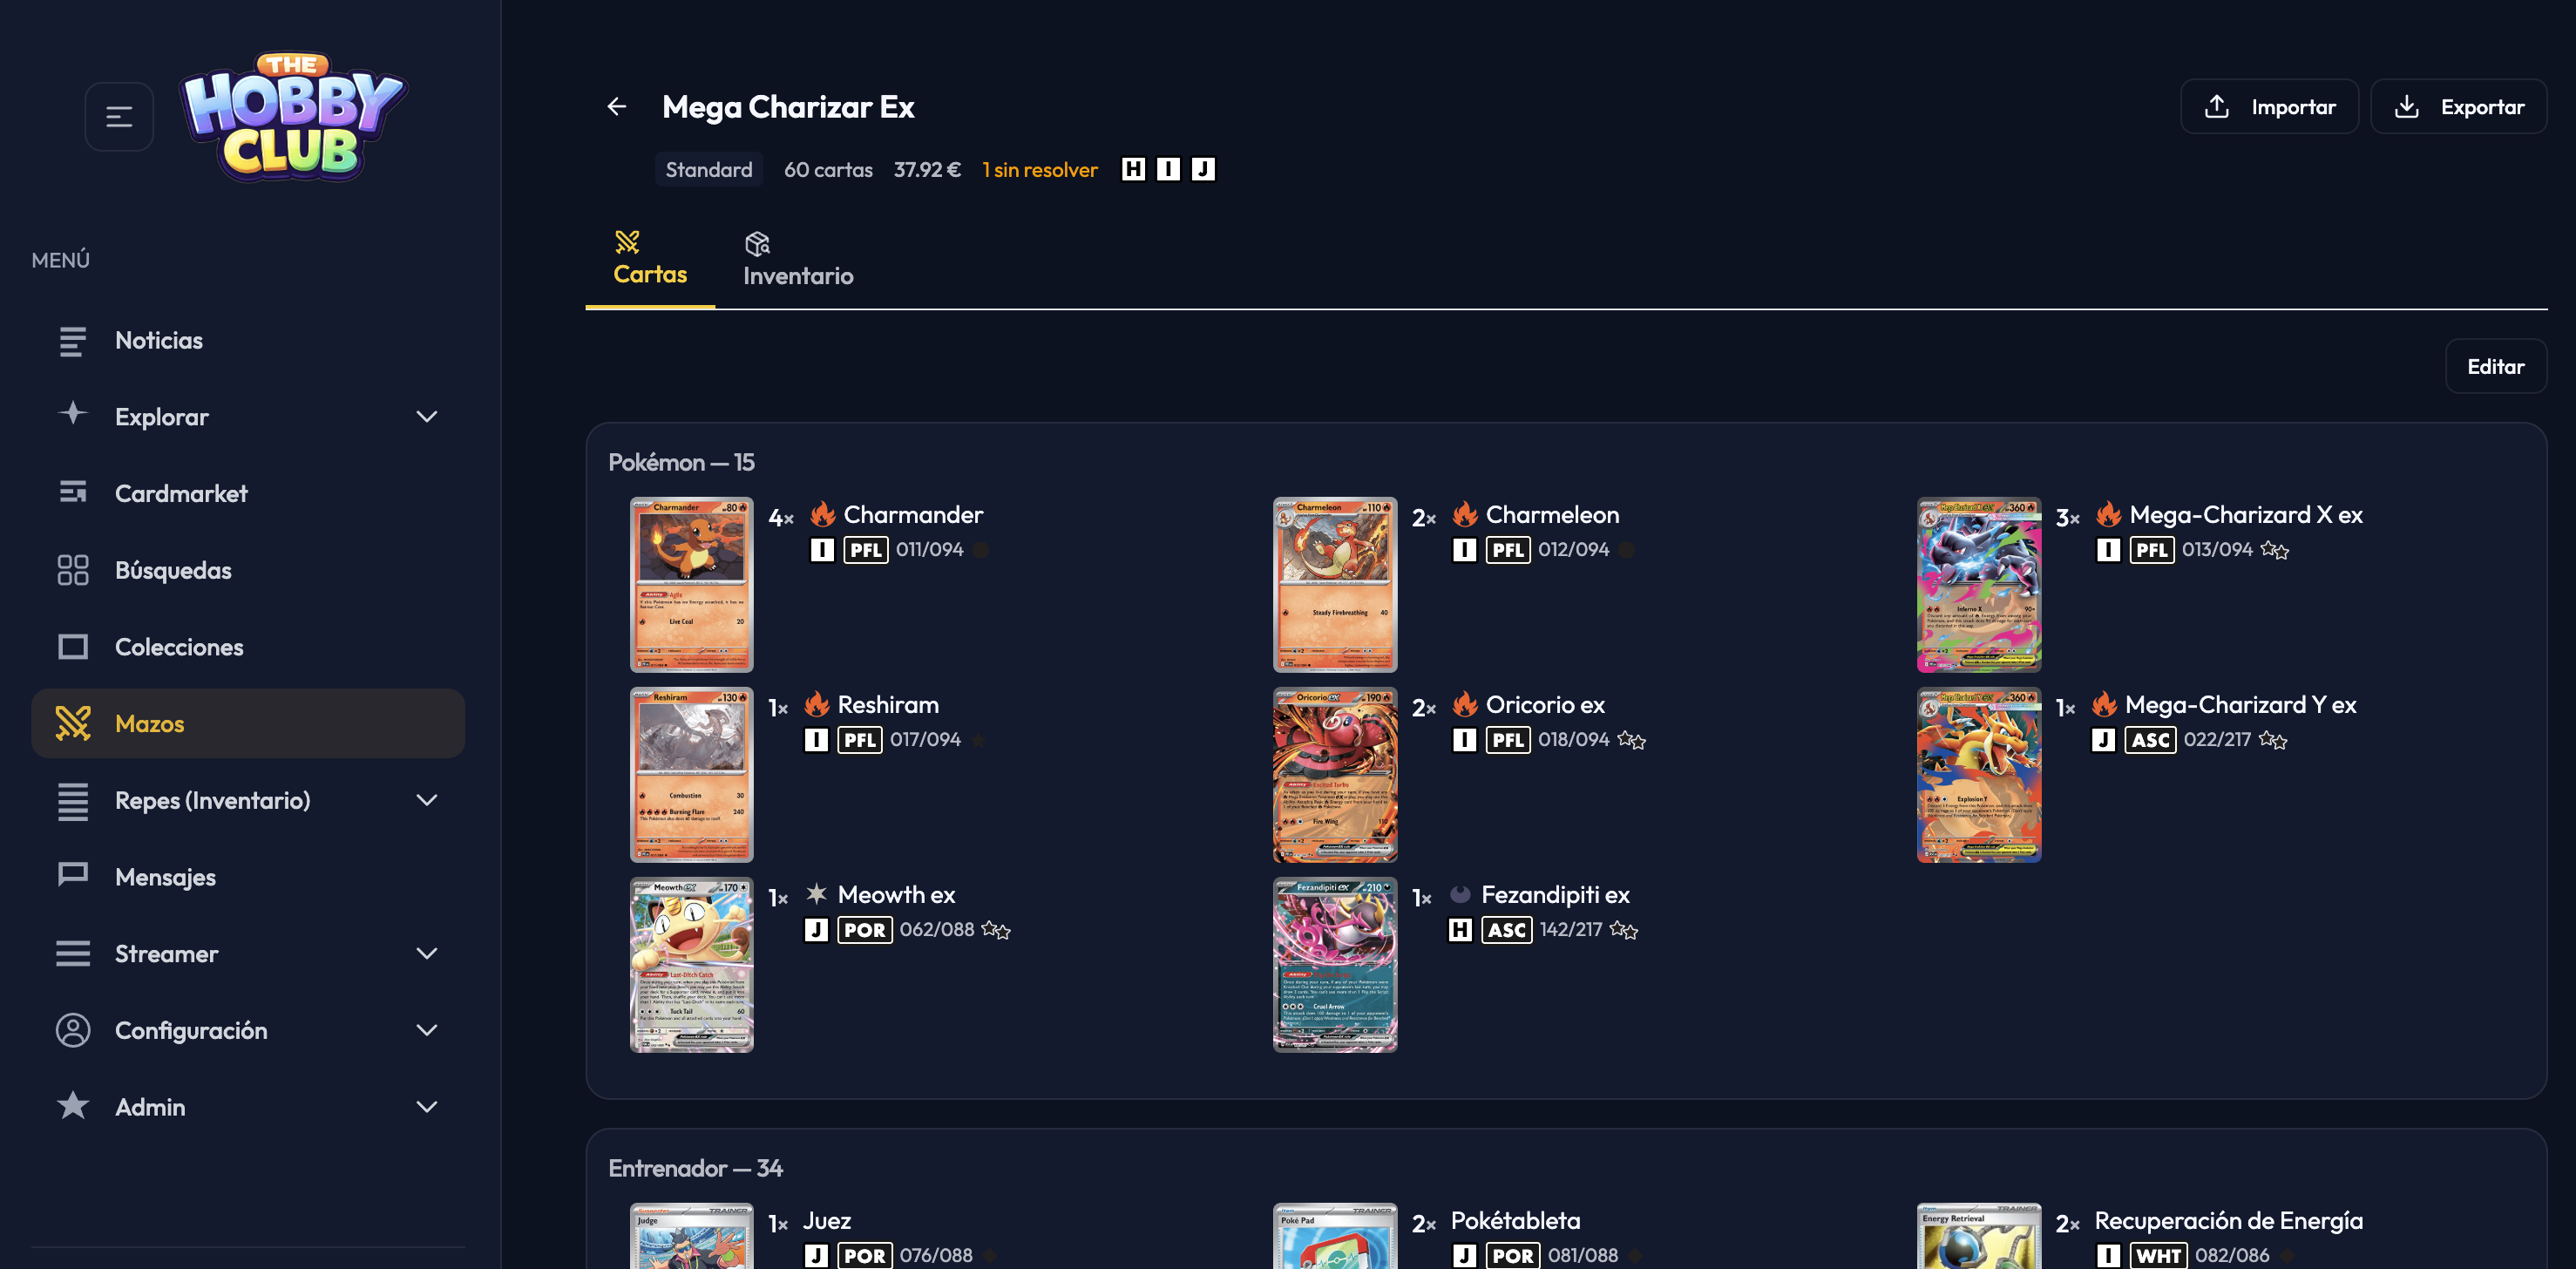The height and width of the screenshot is (1269, 2576).
Task: Expand the Streamer menu chevron
Action: click(x=427, y=953)
